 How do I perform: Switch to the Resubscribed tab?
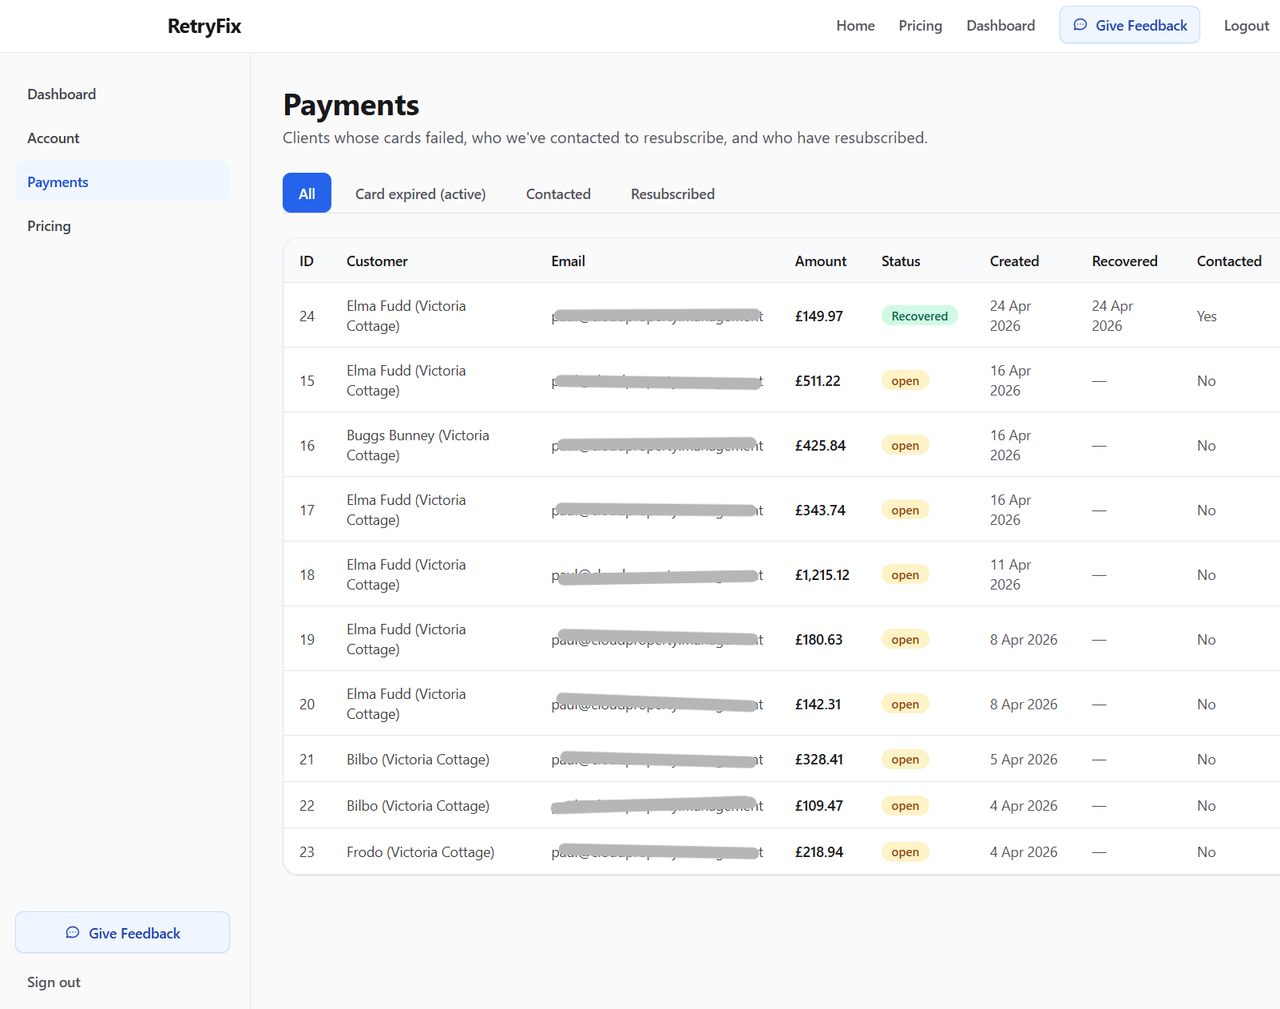coord(673,194)
